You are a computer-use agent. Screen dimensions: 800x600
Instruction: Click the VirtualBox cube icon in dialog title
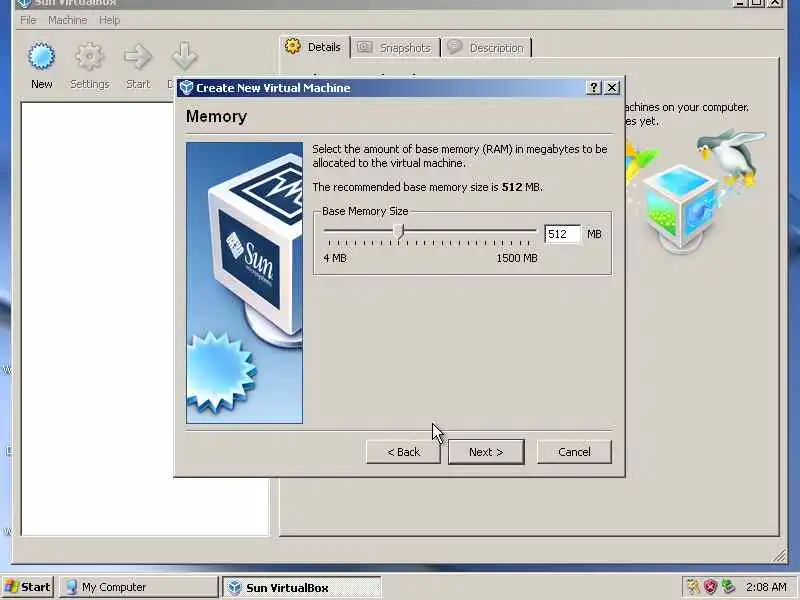pos(186,88)
